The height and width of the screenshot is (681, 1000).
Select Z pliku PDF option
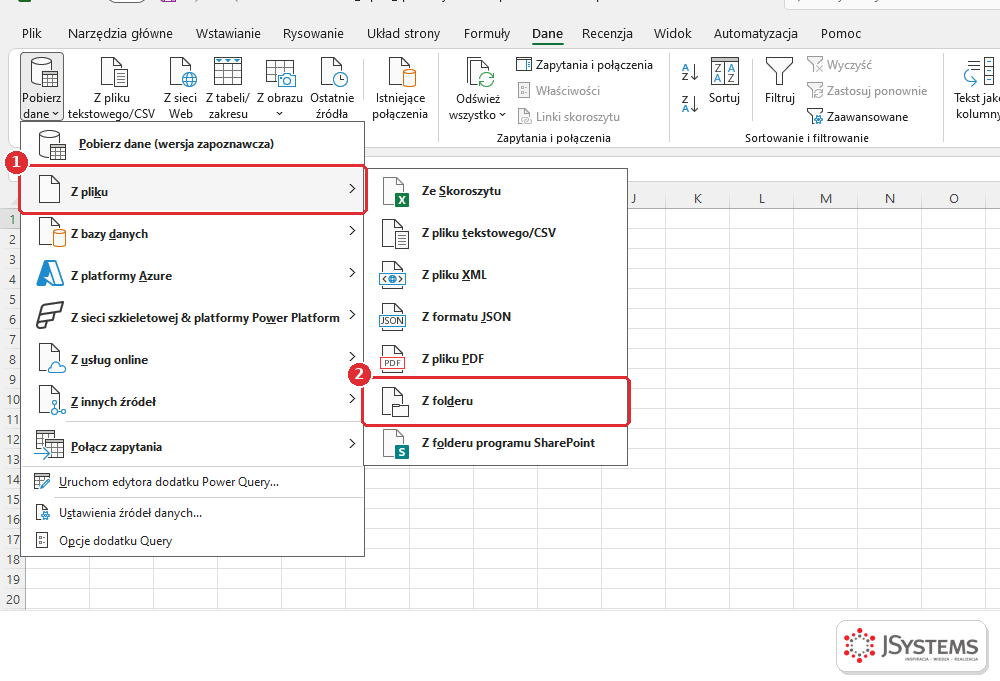pos(496,359)
